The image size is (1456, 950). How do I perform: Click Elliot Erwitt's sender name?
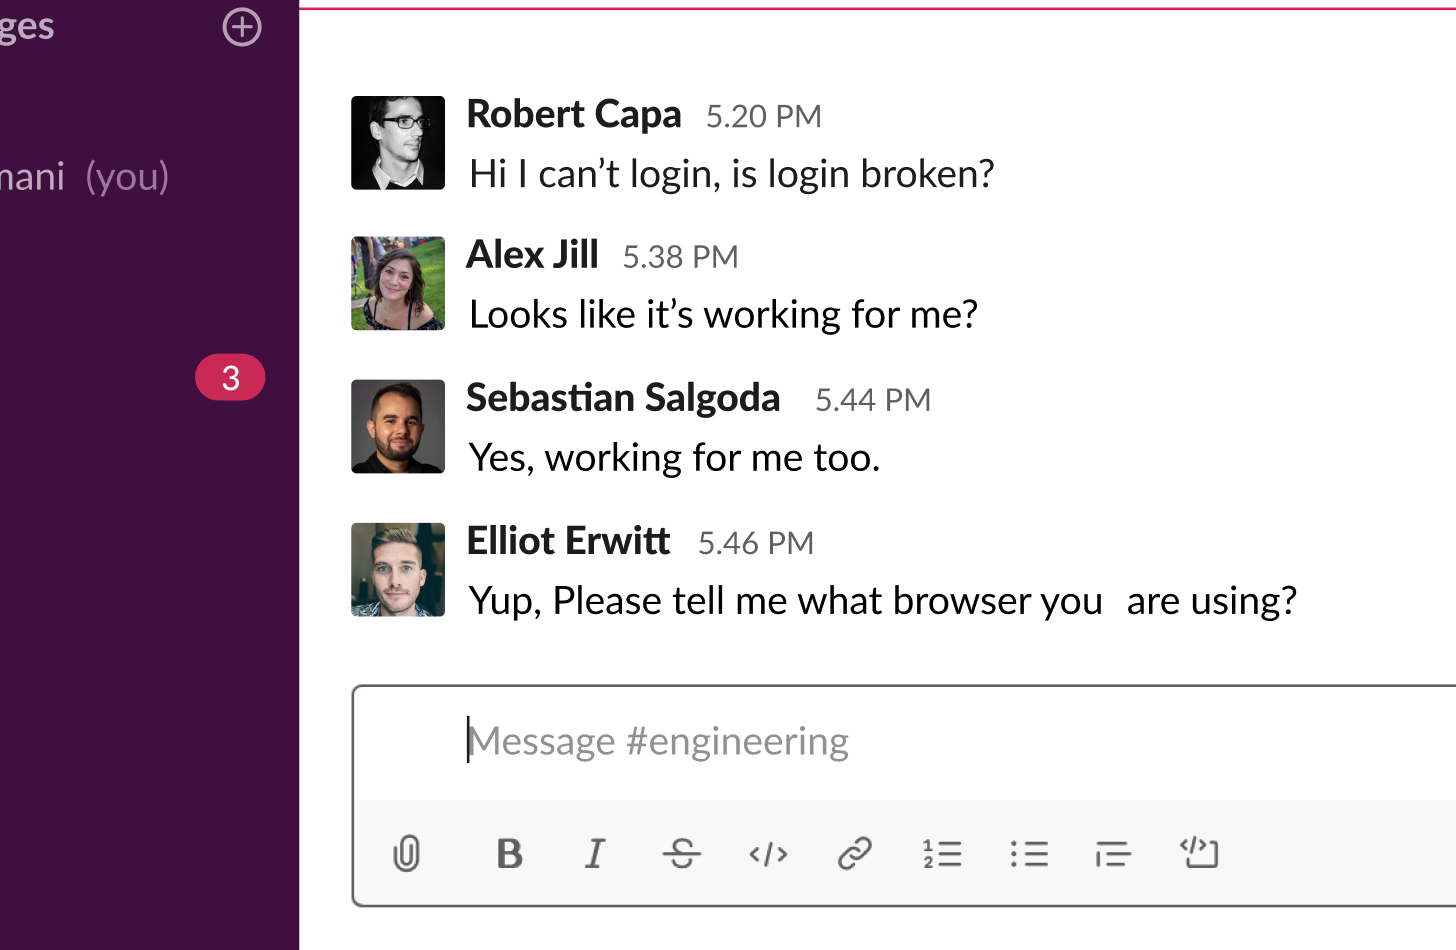(568, 541)
